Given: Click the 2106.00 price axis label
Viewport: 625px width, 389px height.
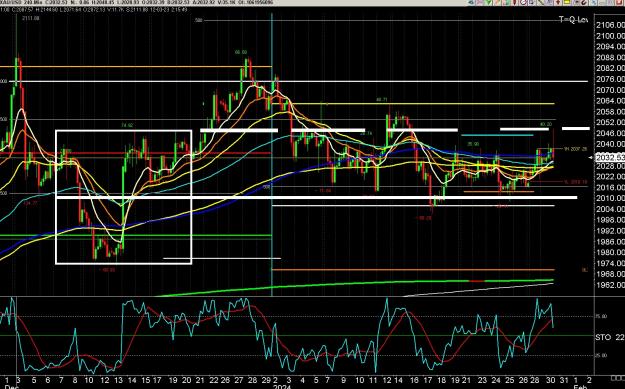Looking at the screenshot, I should [x=610, y=26].
